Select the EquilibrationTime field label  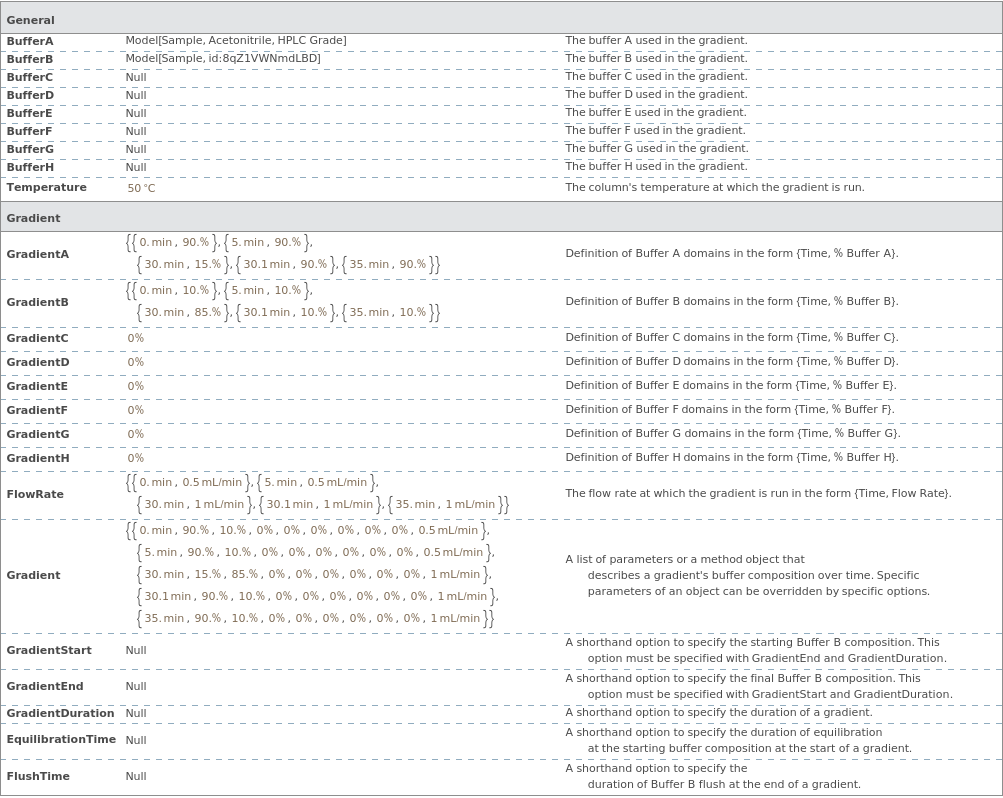pos(61,740)
